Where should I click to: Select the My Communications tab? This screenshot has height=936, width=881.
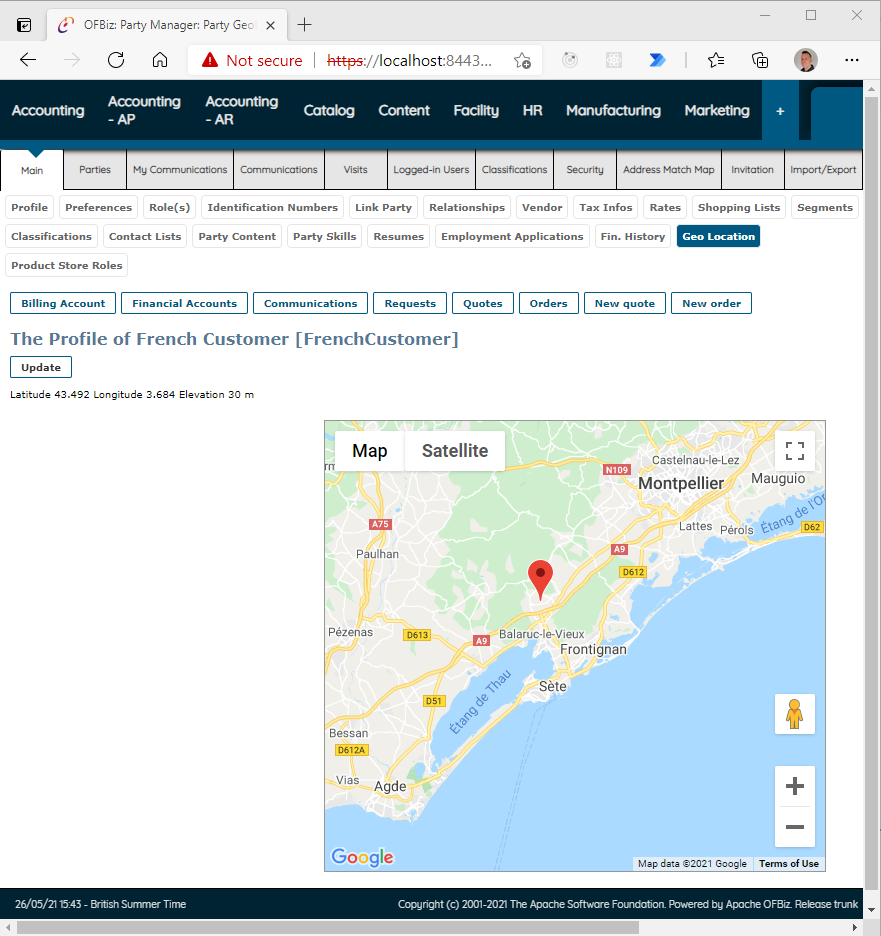pyautogui.click(x=180, y=170)
